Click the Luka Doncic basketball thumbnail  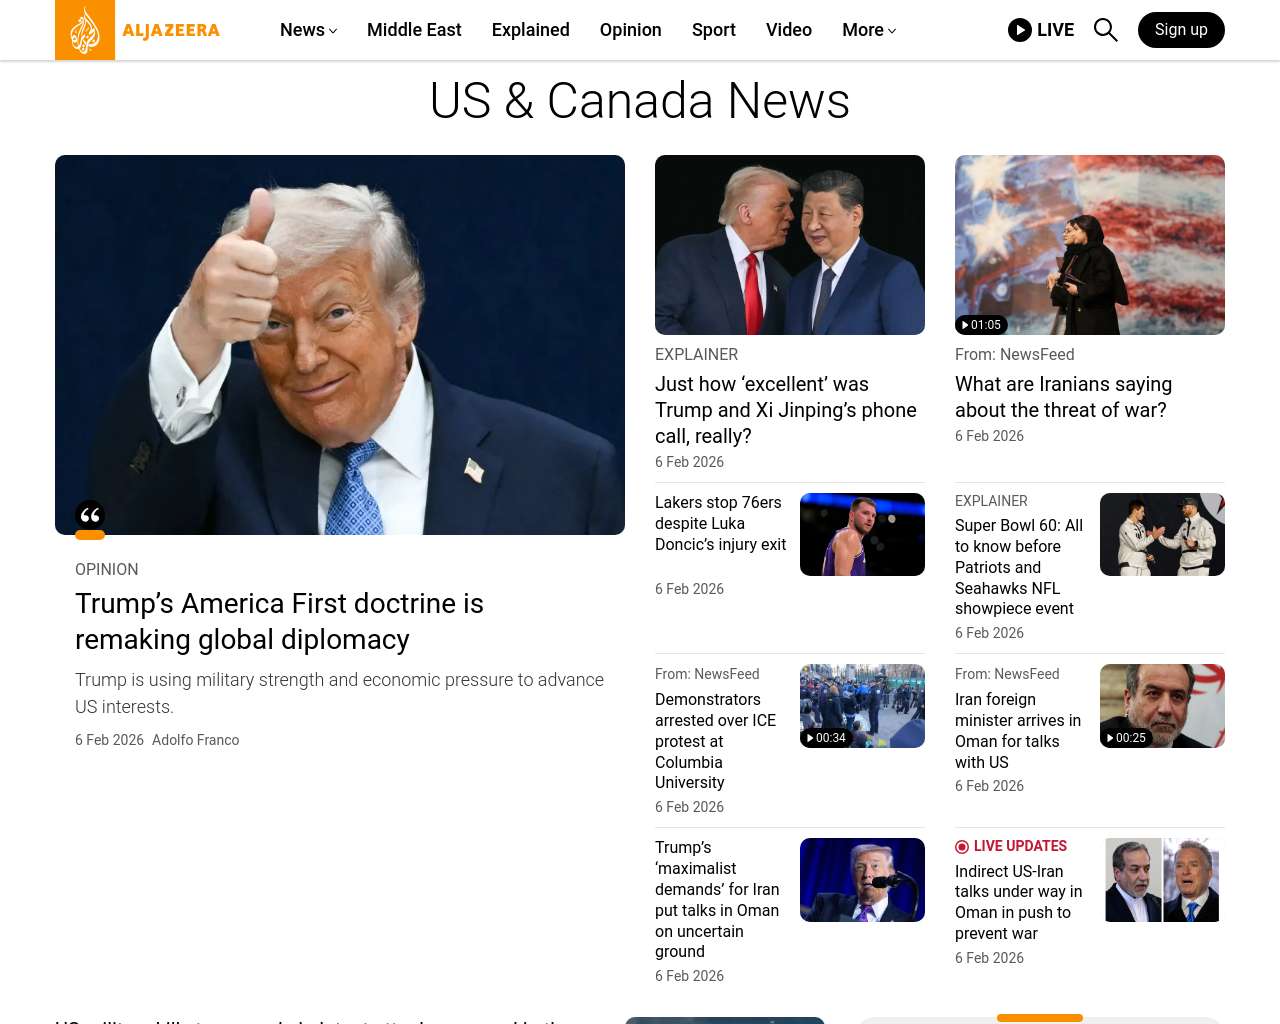[862, 534]
